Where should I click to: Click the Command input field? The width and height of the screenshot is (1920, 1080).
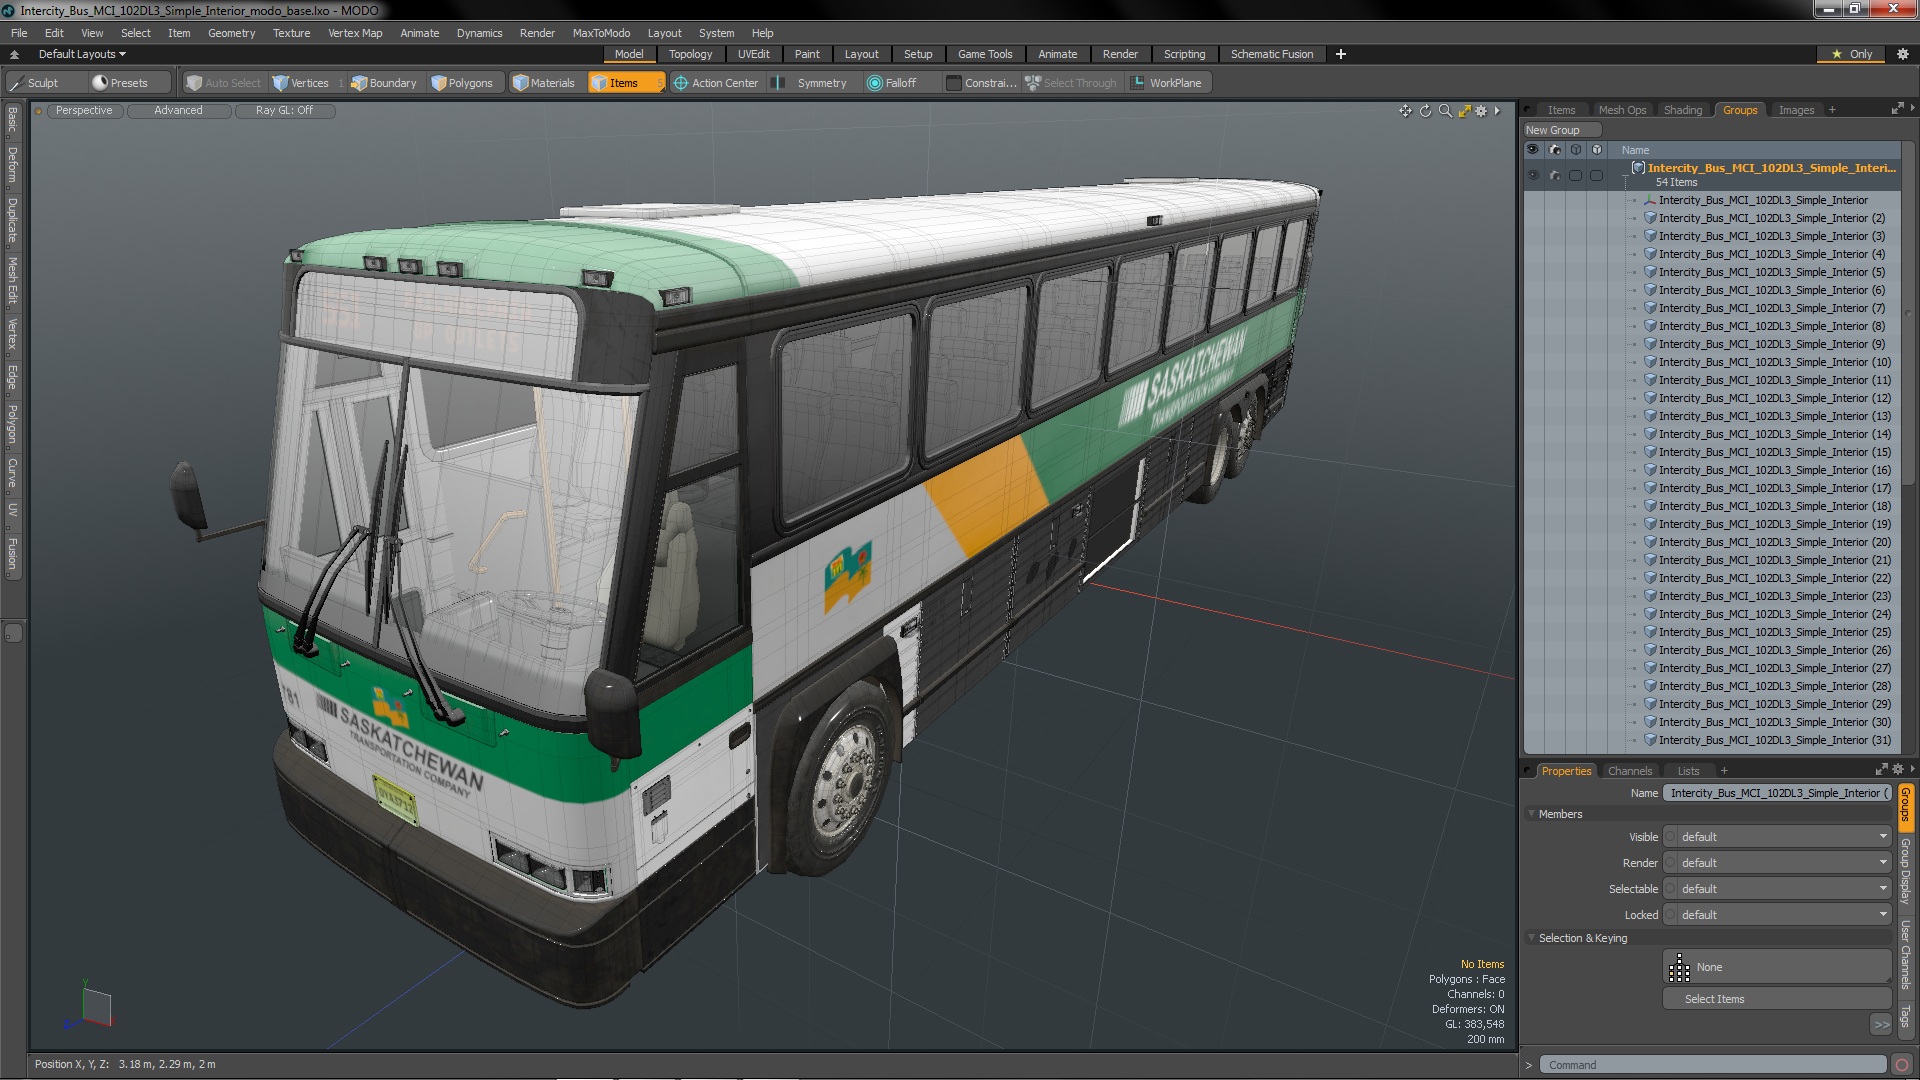(x=1712, y=1065)
